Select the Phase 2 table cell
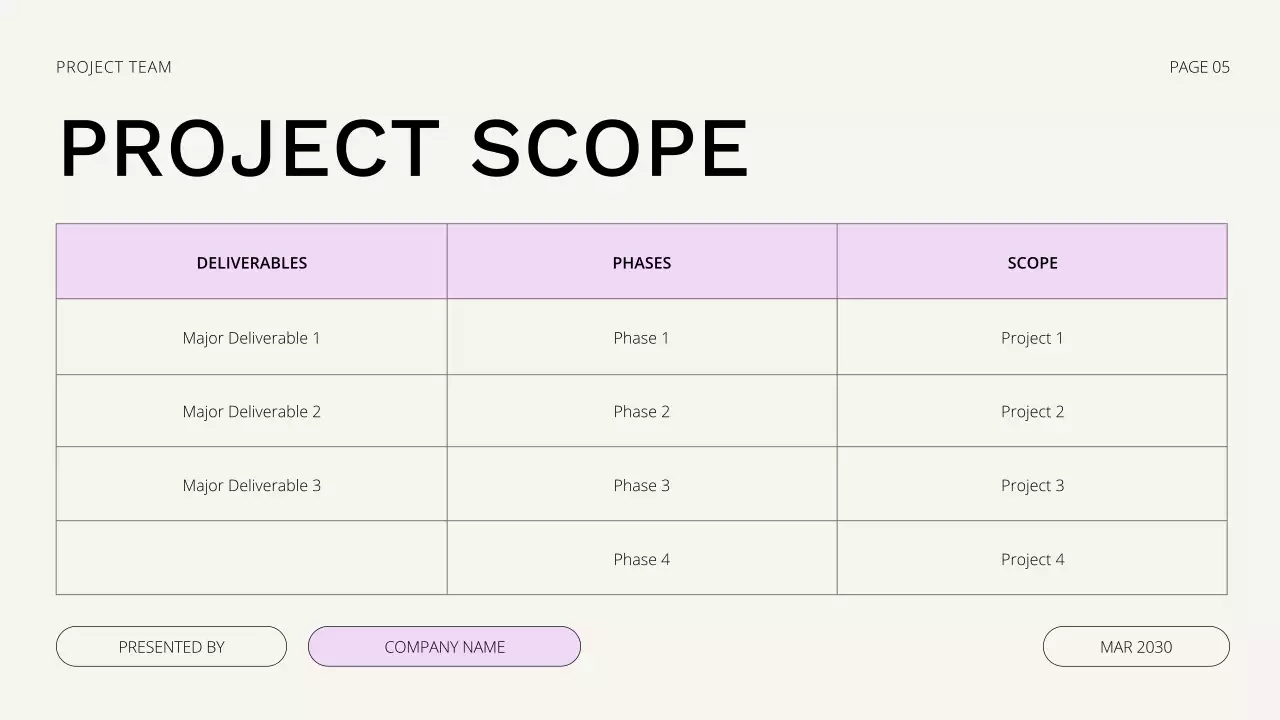 pos(642,412)
